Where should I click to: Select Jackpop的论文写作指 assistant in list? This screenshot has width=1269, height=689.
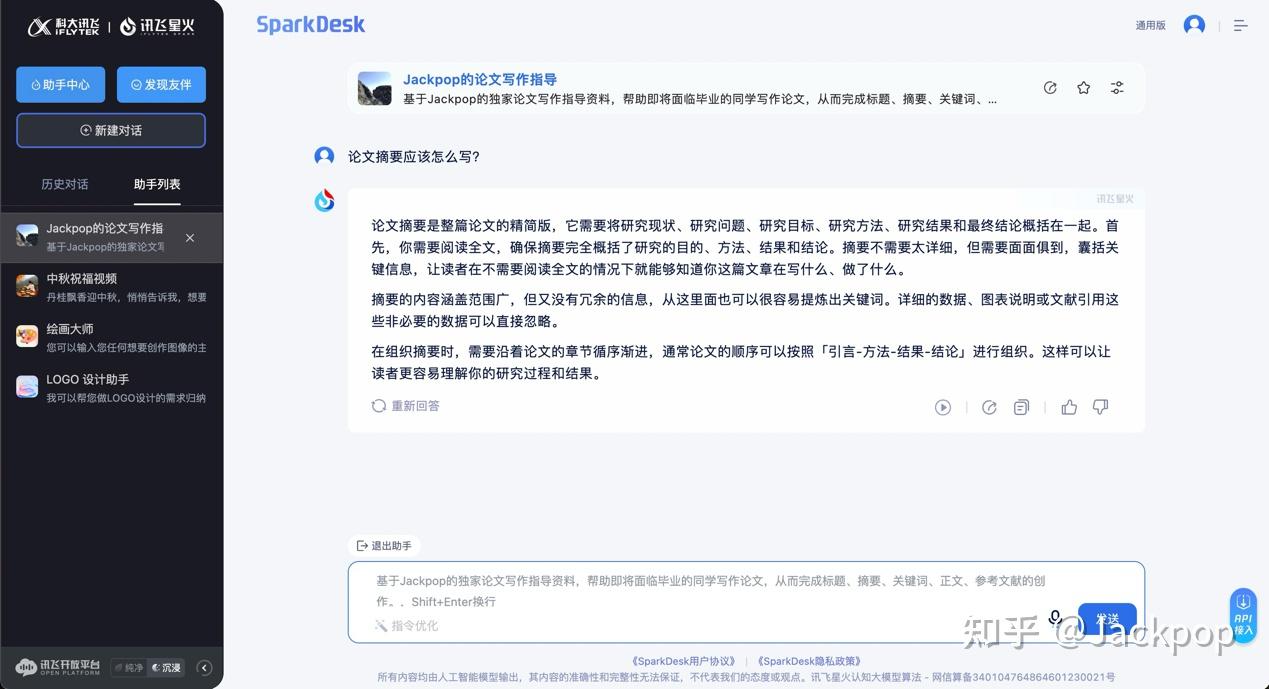[x=112, y=238]
